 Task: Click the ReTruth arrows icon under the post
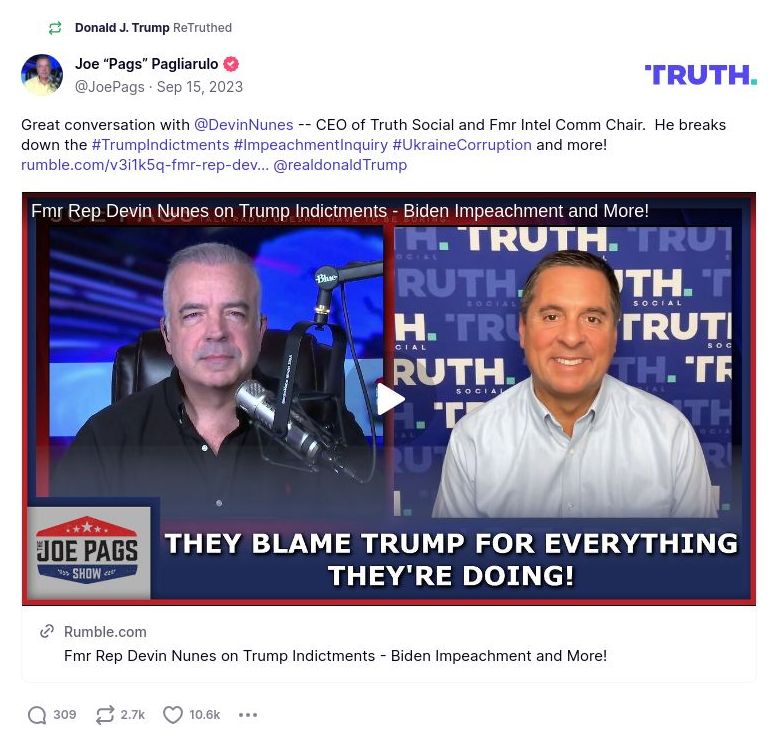point(105,715)
